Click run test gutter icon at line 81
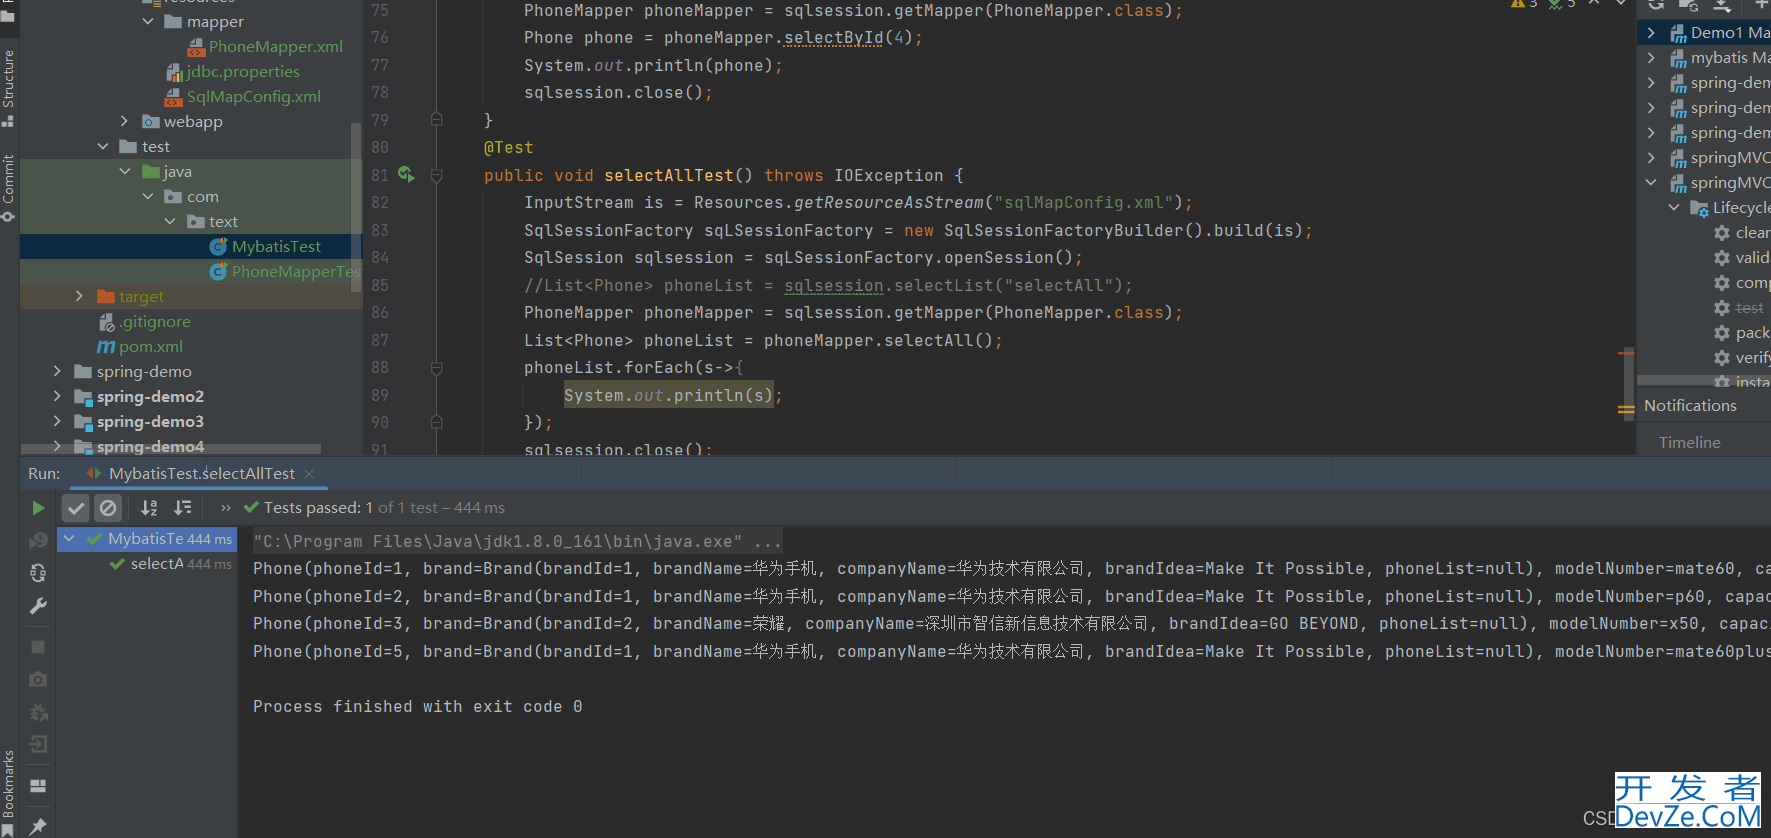Viewport: 1771px width, 838px height. pyautogui.click(x=406, y=174)
